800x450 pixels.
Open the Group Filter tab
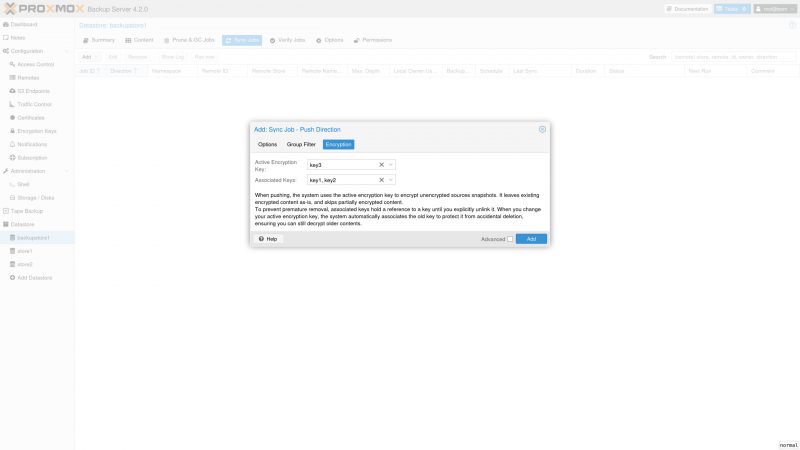[x=301, y=144]
